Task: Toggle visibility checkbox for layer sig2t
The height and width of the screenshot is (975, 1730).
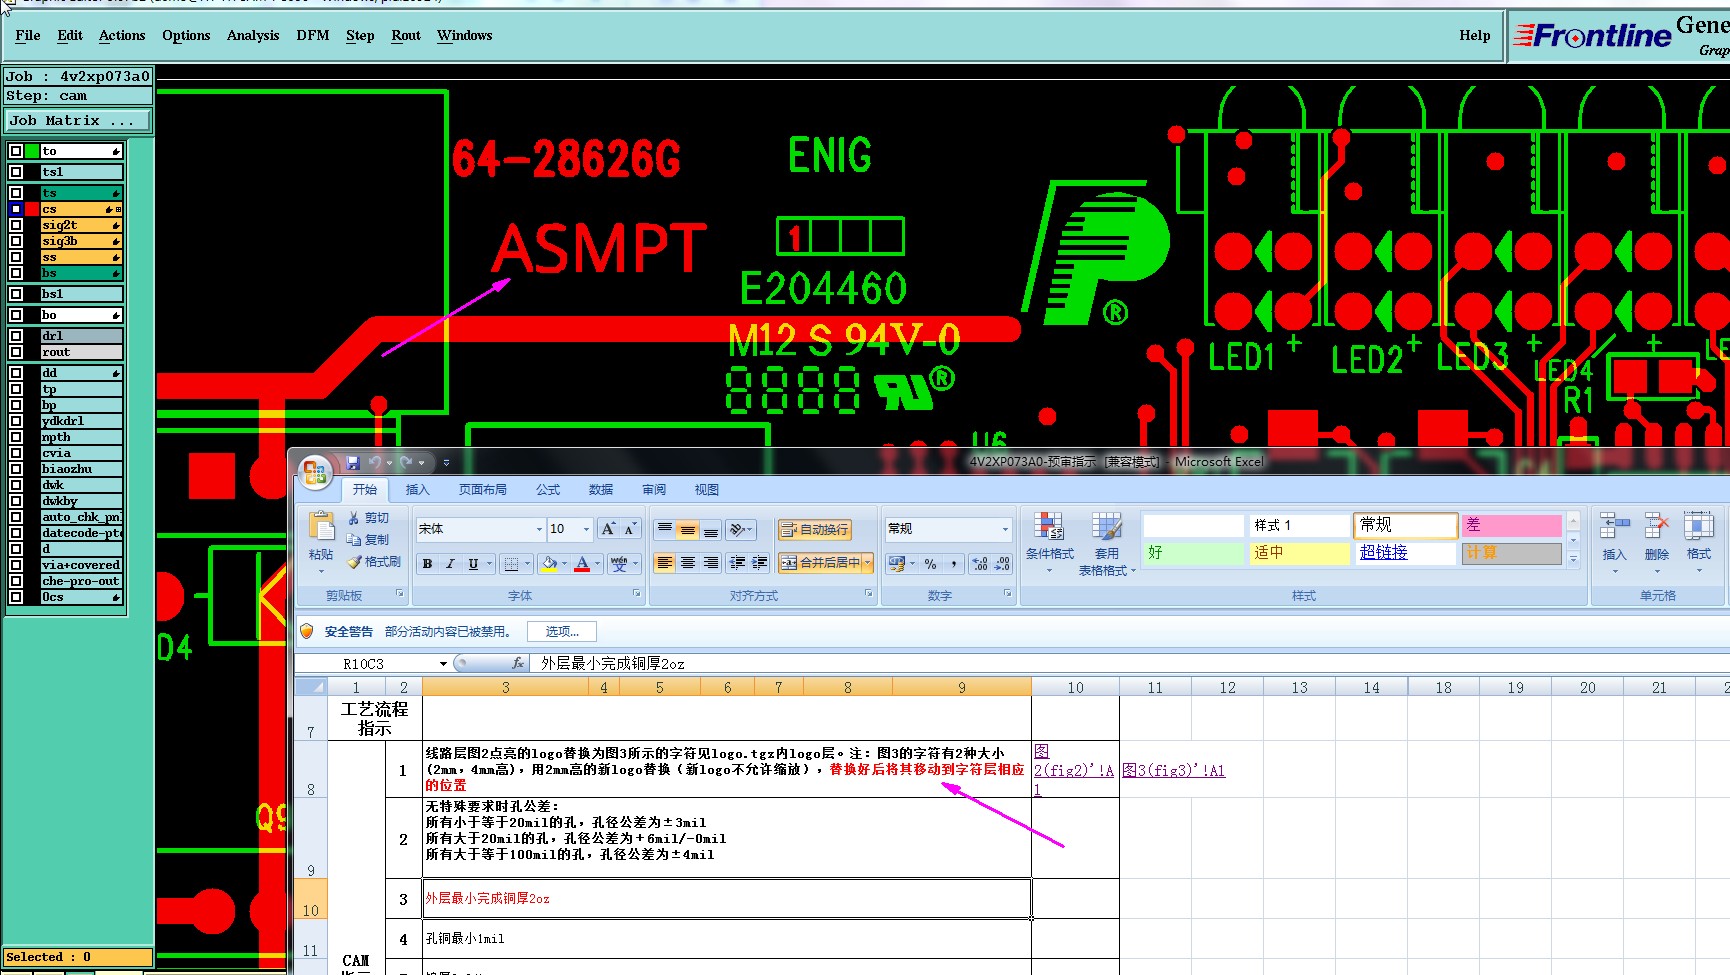Action: pos(16,225)
